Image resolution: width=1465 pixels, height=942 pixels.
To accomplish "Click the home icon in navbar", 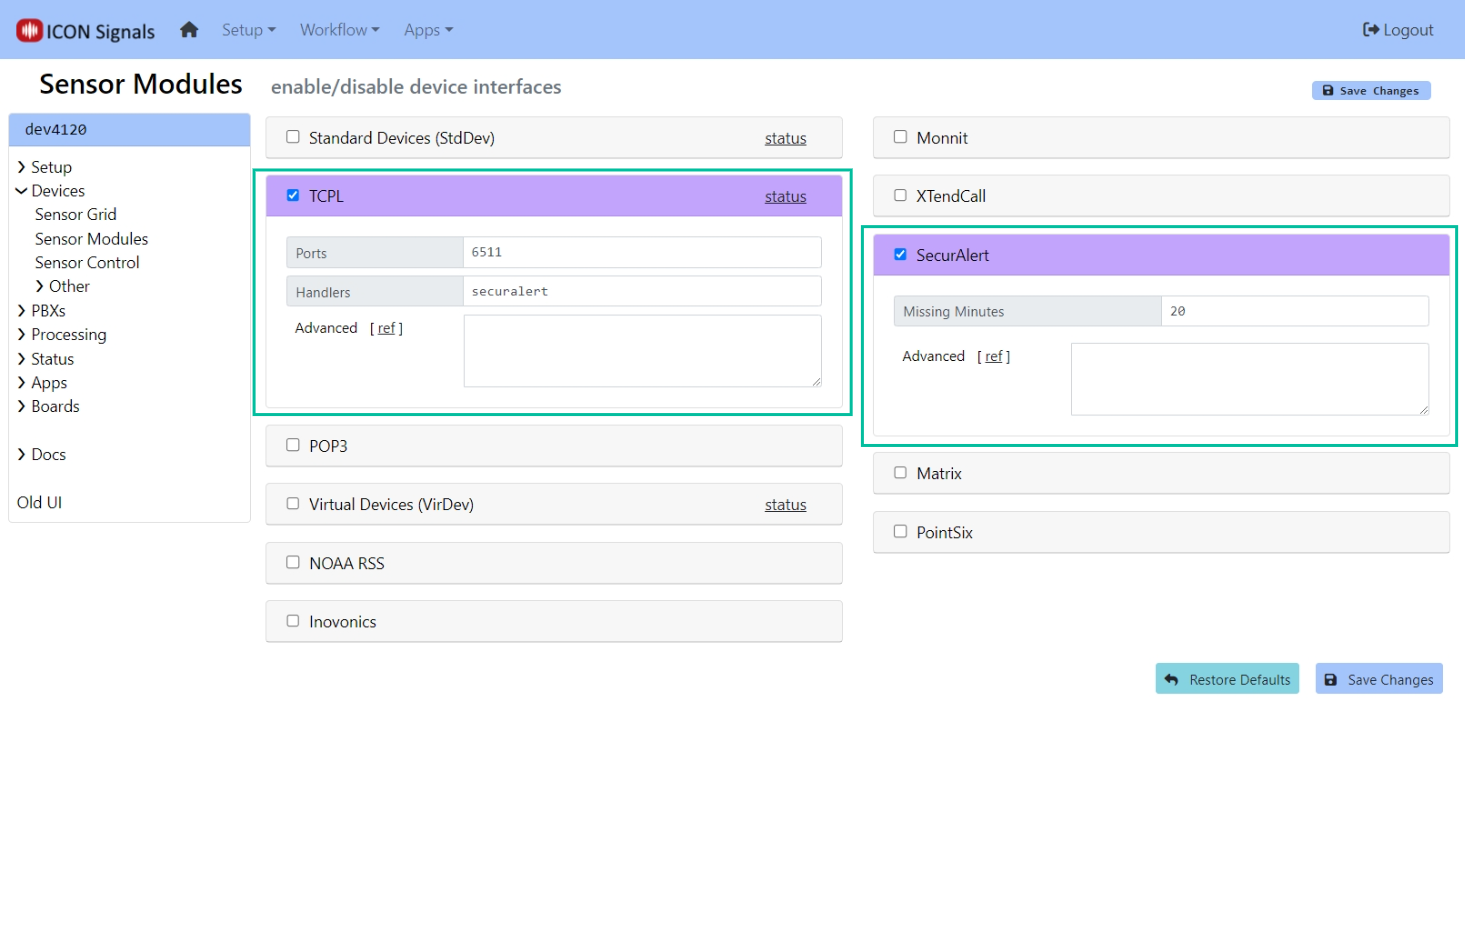I will 189,30.
